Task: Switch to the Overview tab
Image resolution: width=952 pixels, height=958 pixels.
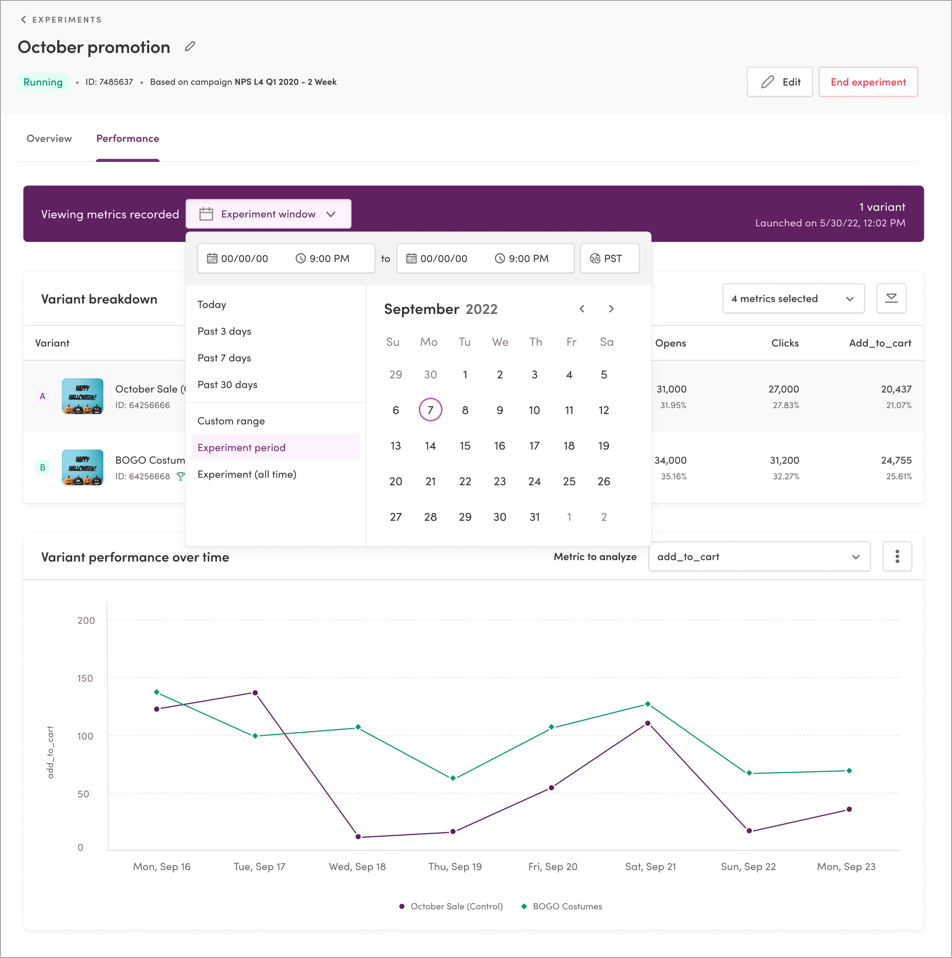Action: click(49, 139)
